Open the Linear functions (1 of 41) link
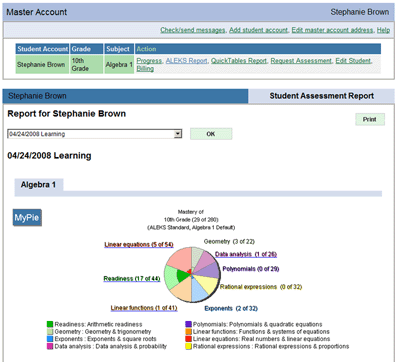The image size is (400, 362). (144, 308)
